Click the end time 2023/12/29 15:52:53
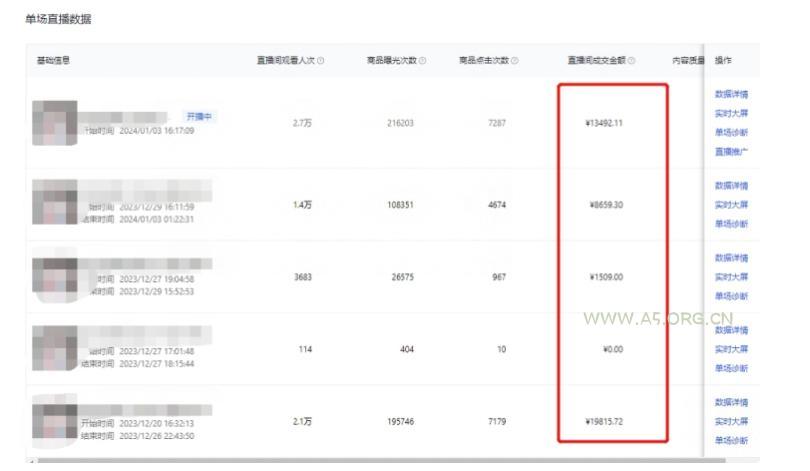 (157, 291)
